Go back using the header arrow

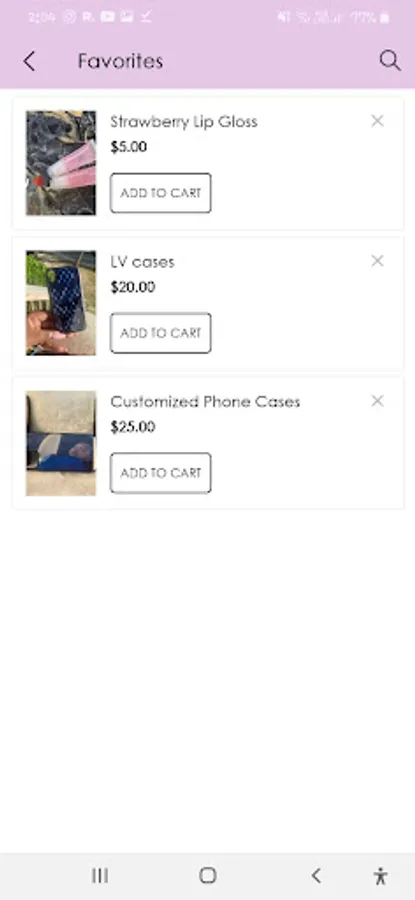(x=29, y=61)
